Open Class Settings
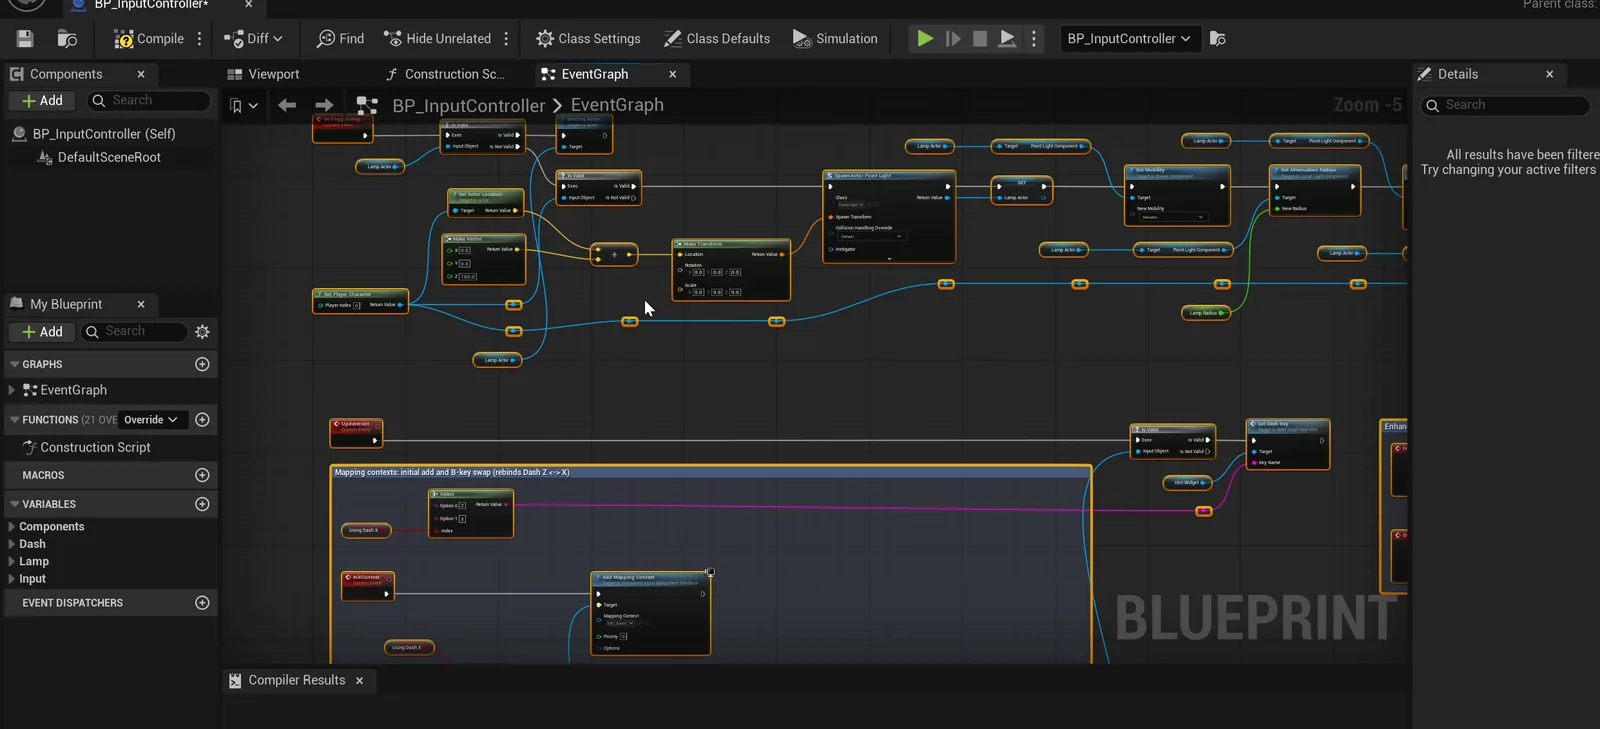 coord(588,39)
